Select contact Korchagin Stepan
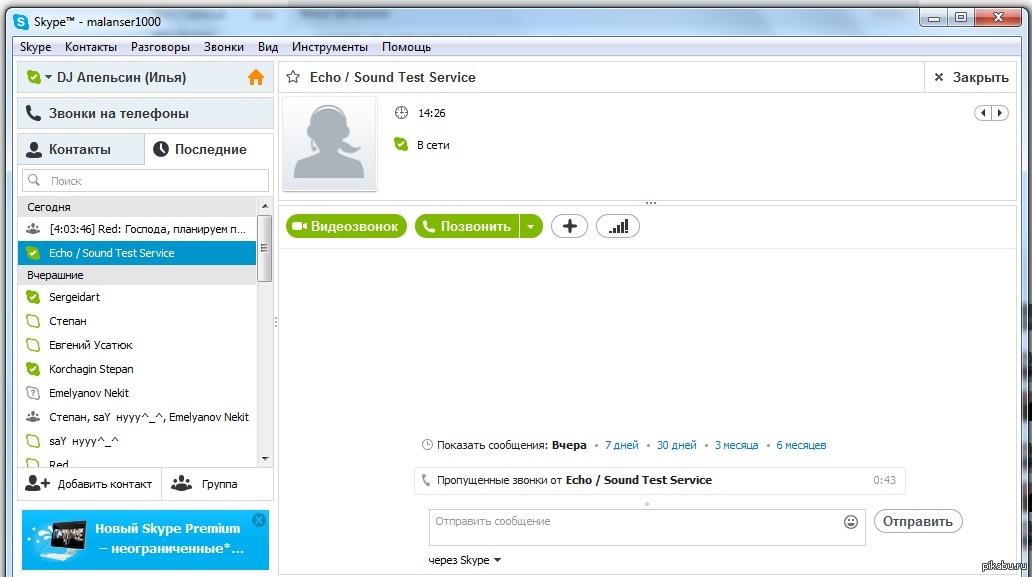1032x577 pixels. pyautogui.click(x=137, y=369)
